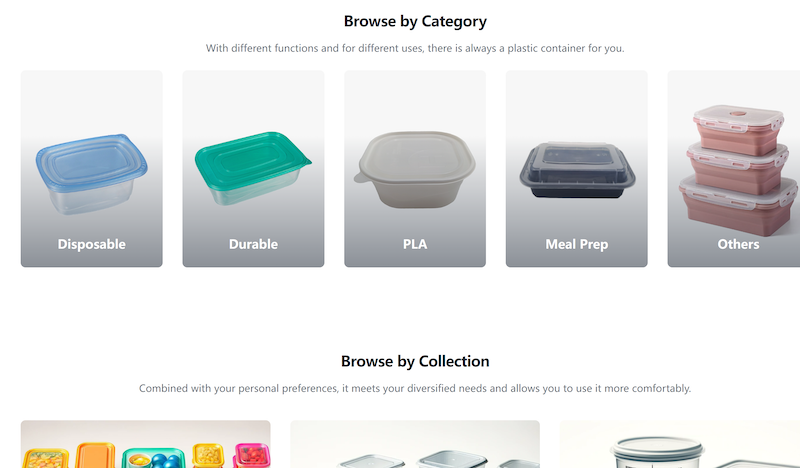
Task: Click the Browse by Category heading
Action: (x=415, y=21)
